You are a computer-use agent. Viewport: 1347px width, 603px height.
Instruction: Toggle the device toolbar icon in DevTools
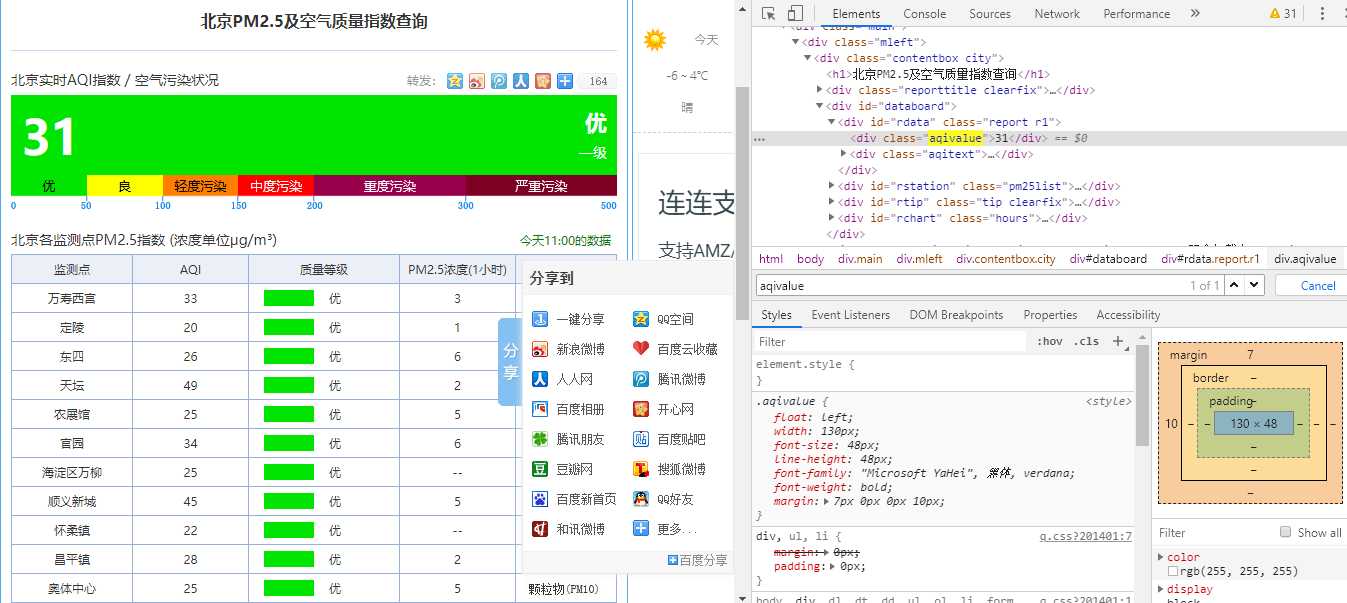point(795,13)
